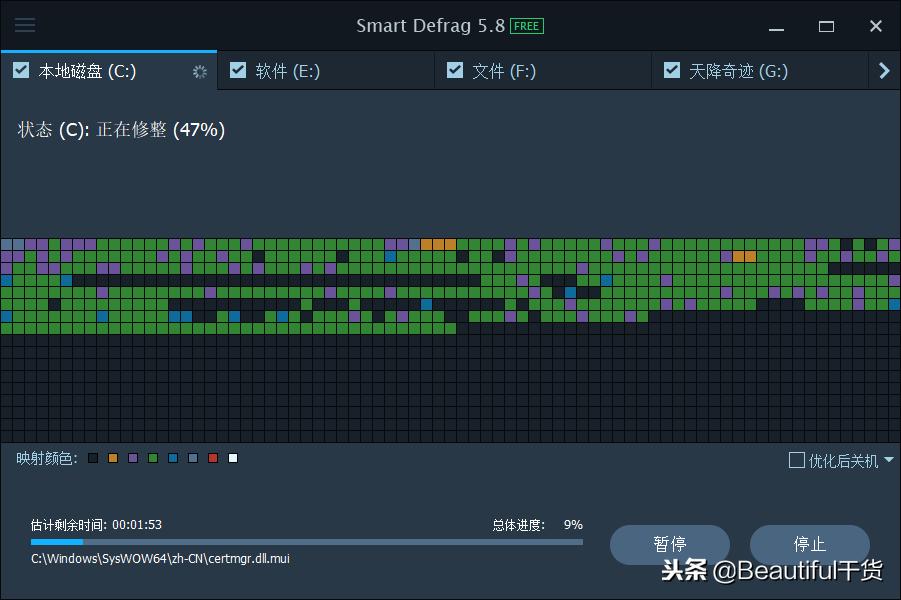The height and width of the screenshot is (600, 901).
Task: Click the 暂停 pause button
Action: (x=670, y=545)
